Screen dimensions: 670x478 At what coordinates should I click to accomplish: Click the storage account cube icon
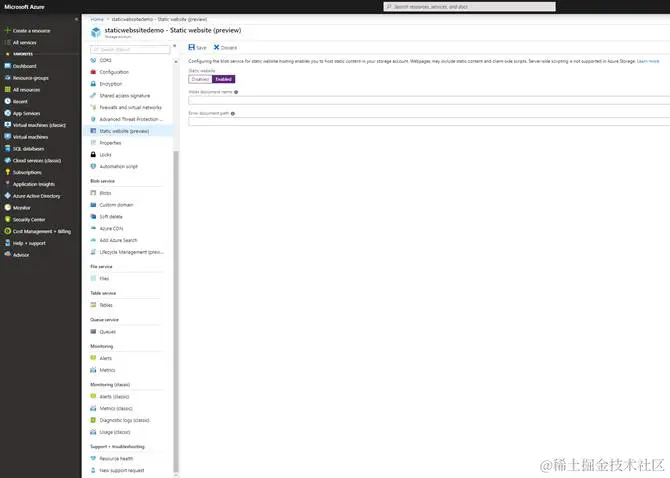tap(96, 32)
